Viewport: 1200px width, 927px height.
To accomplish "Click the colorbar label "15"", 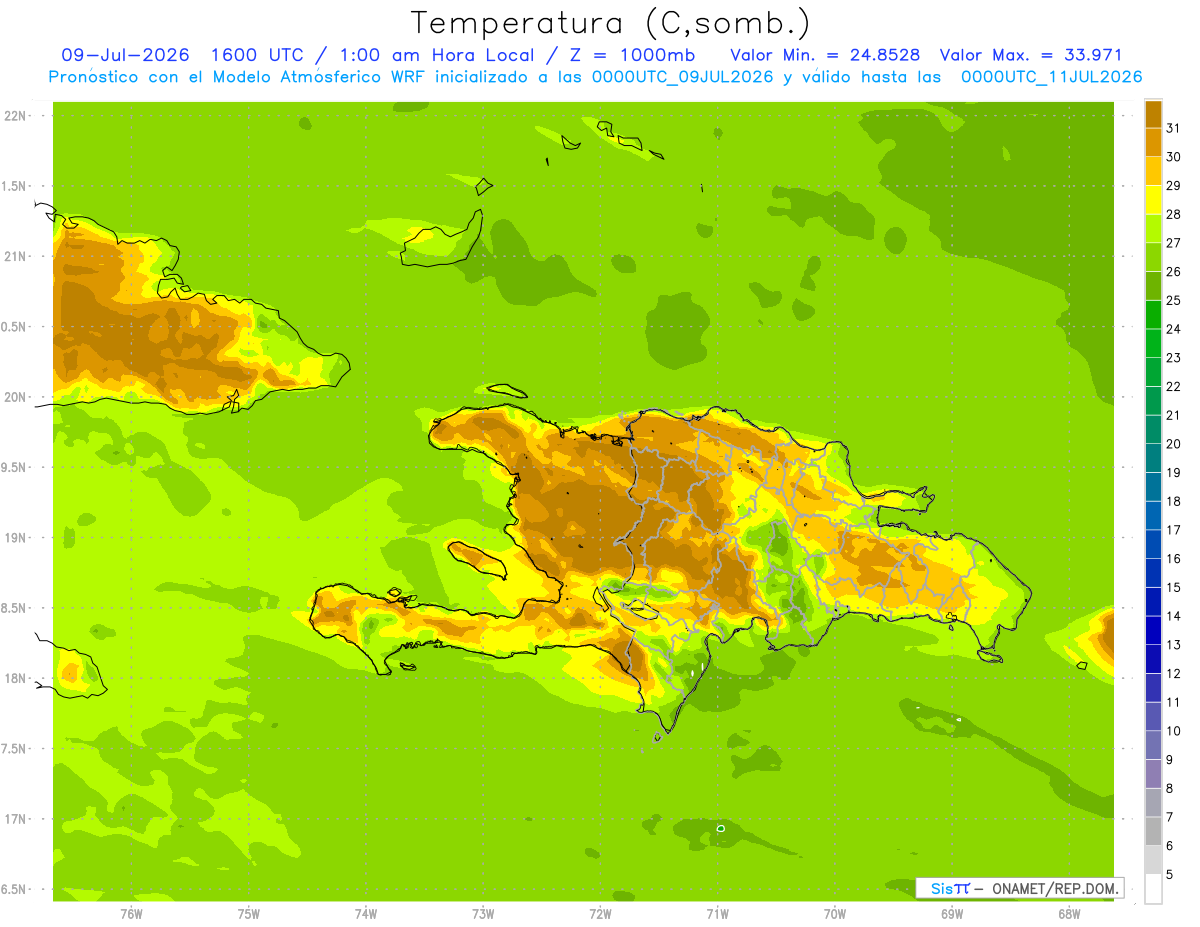I will (1173, 587).
